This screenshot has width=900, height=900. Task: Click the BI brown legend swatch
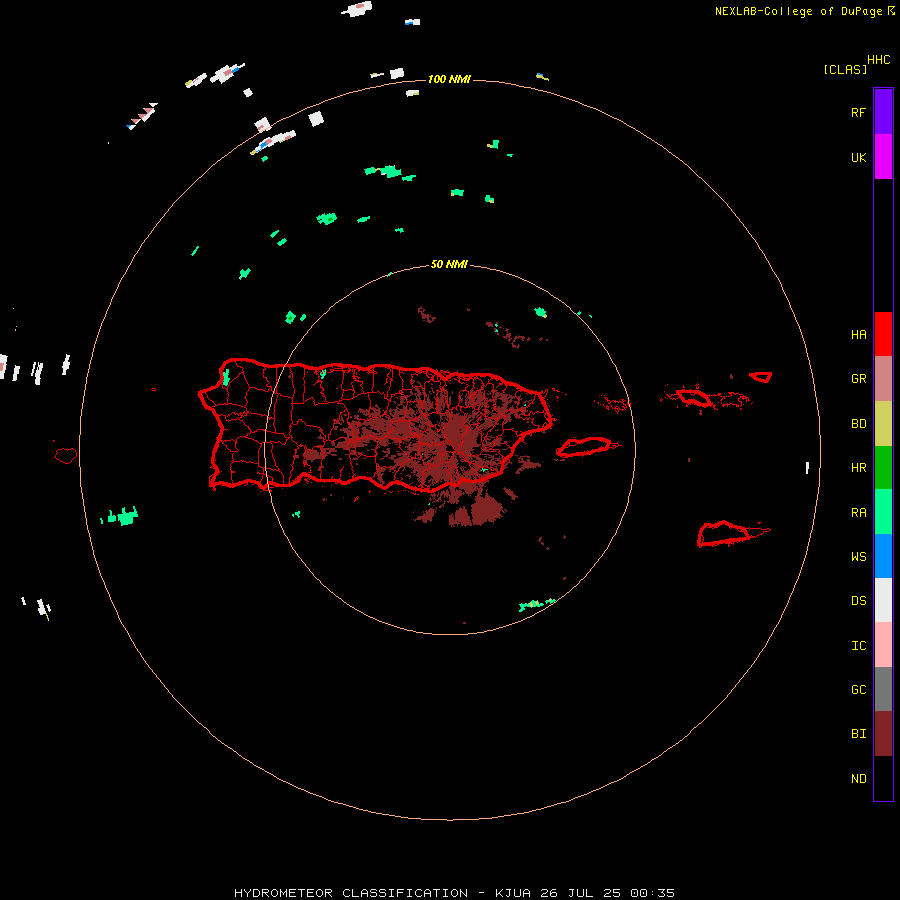pos(883,734)
